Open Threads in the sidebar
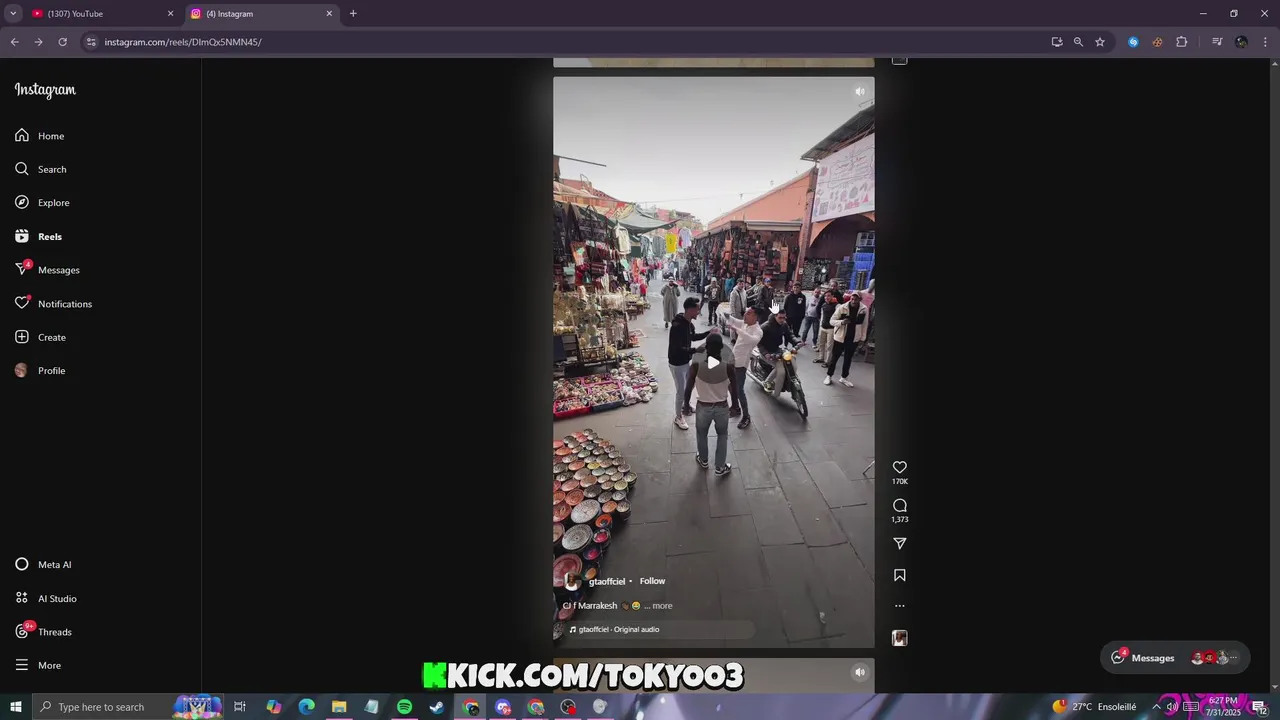The height and width of the screenshot is (720, 1280). (x=44, y=631)
